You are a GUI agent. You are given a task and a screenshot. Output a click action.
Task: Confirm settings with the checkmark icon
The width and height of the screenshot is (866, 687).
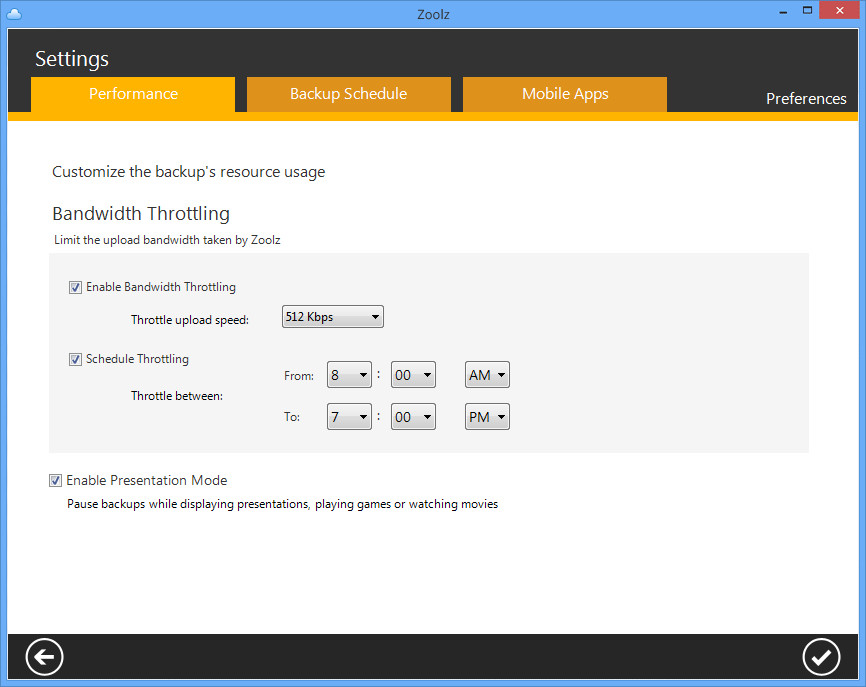click(x=821, y=657)
